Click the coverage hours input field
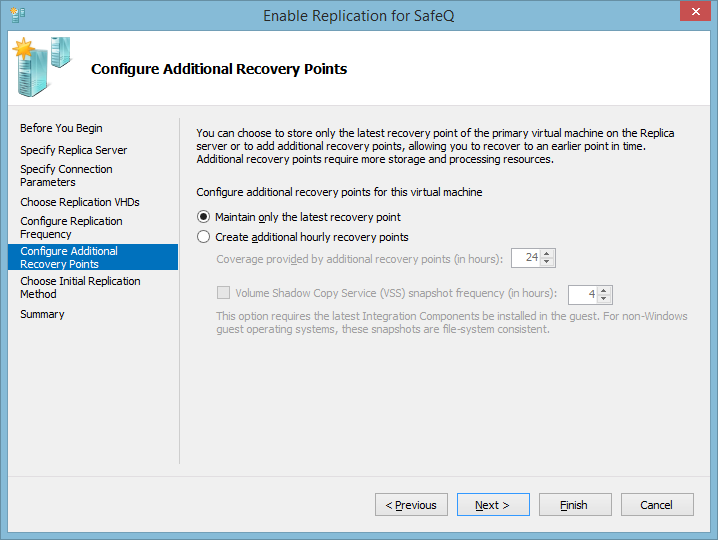This screenshot has height=540, width=718. [x=526, y=258]
